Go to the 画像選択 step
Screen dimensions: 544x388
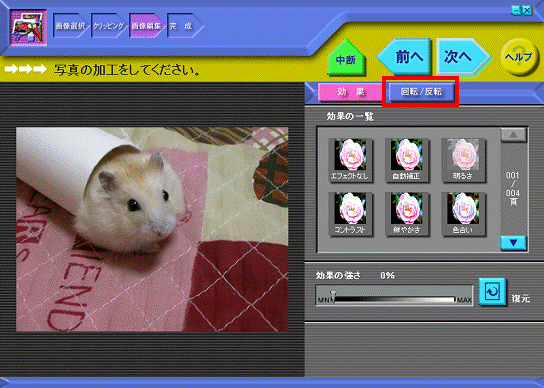click(x=70, y=26)
